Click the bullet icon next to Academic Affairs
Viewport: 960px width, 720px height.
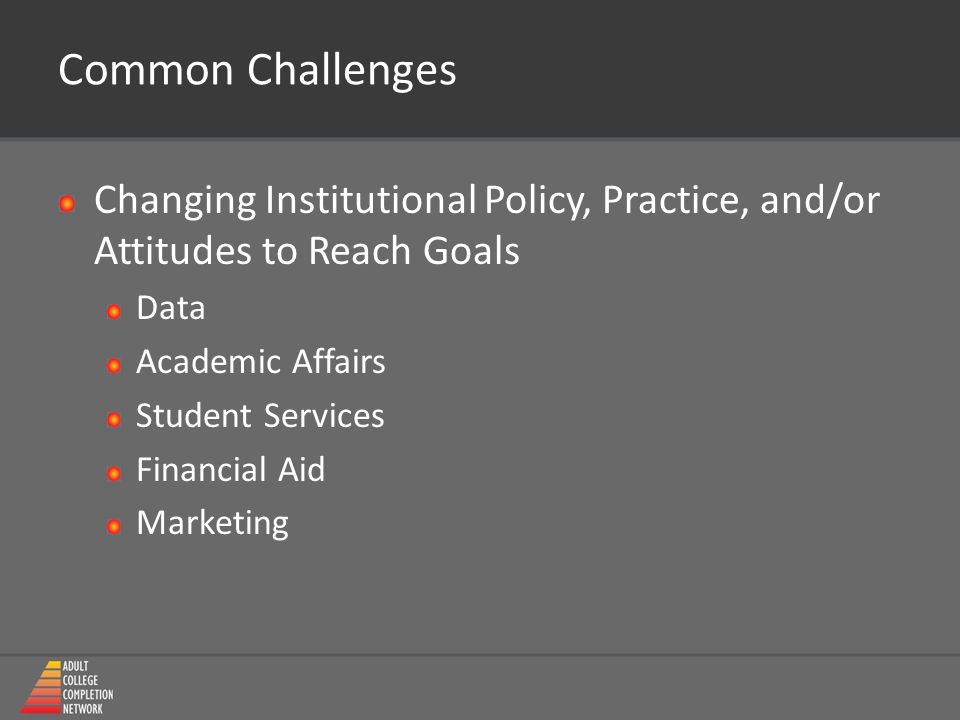[114, 366]
